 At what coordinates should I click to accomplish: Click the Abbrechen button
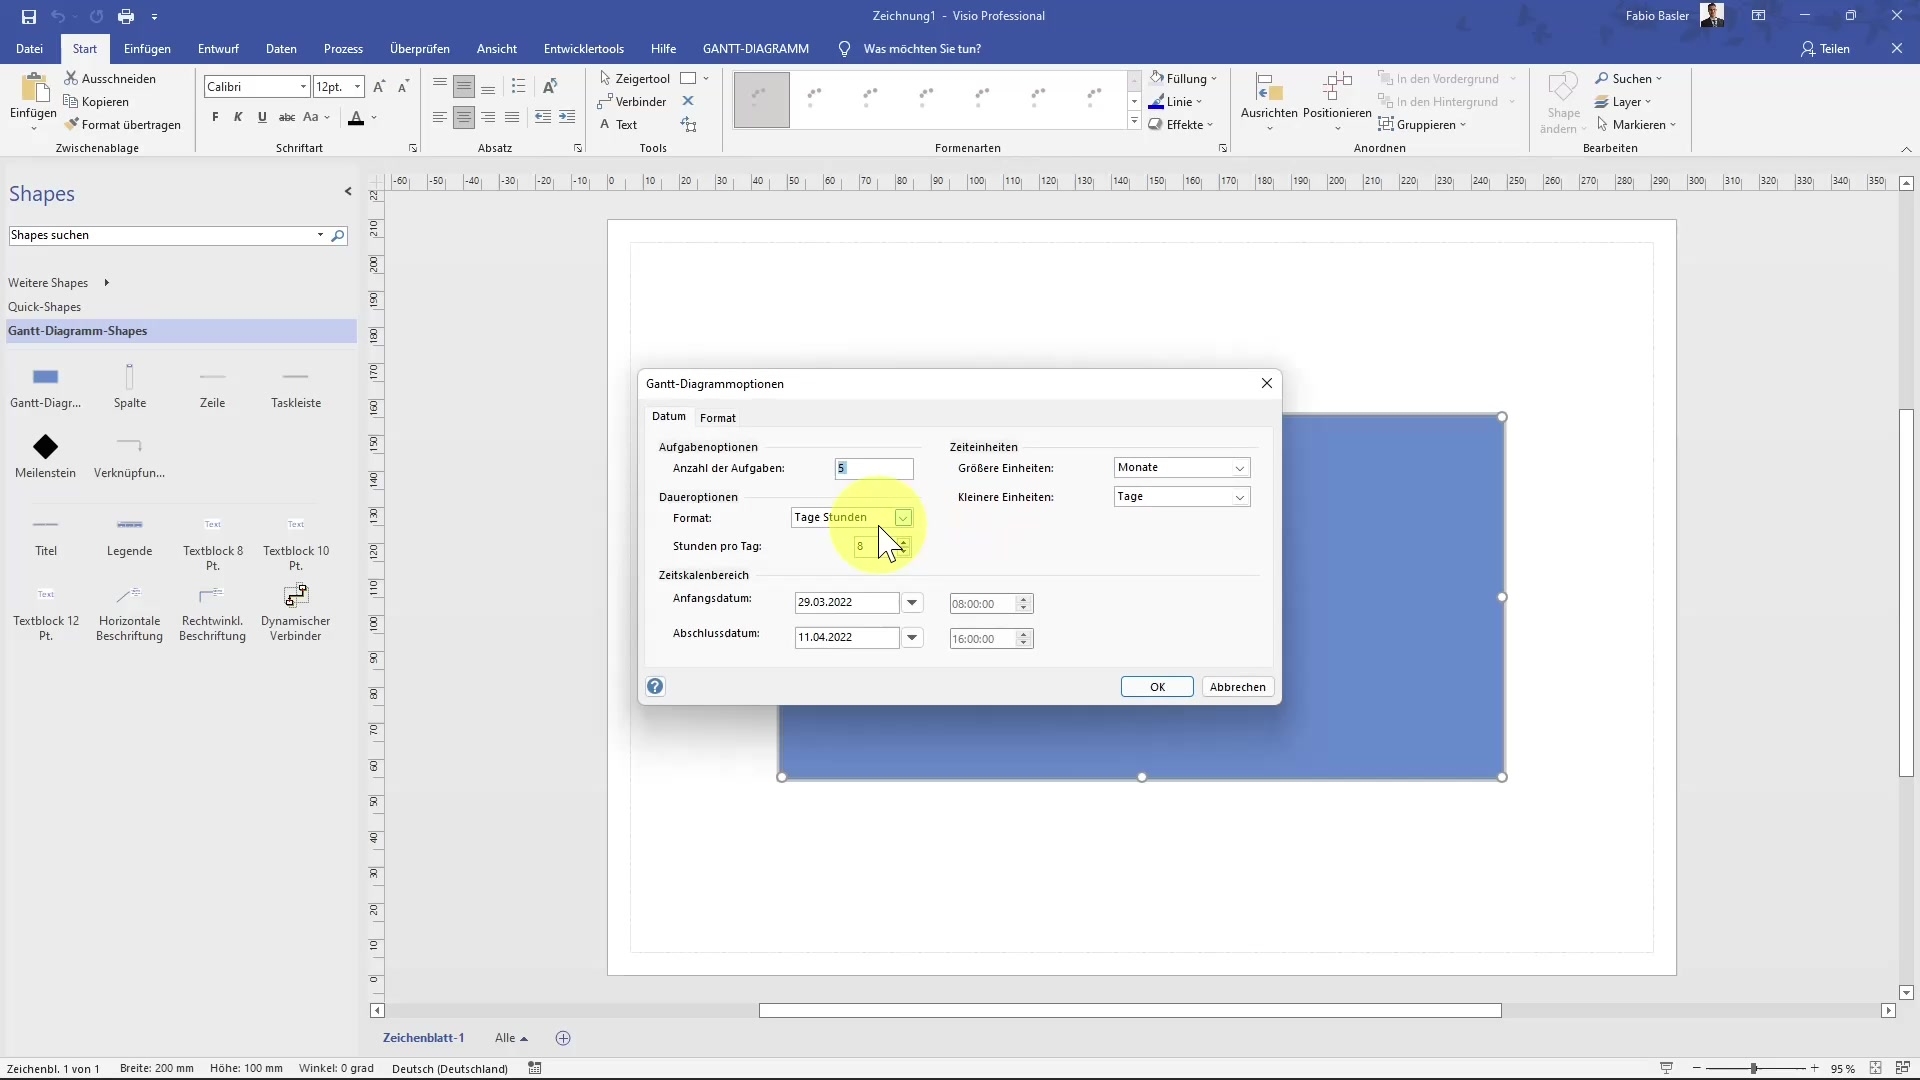1238,686
